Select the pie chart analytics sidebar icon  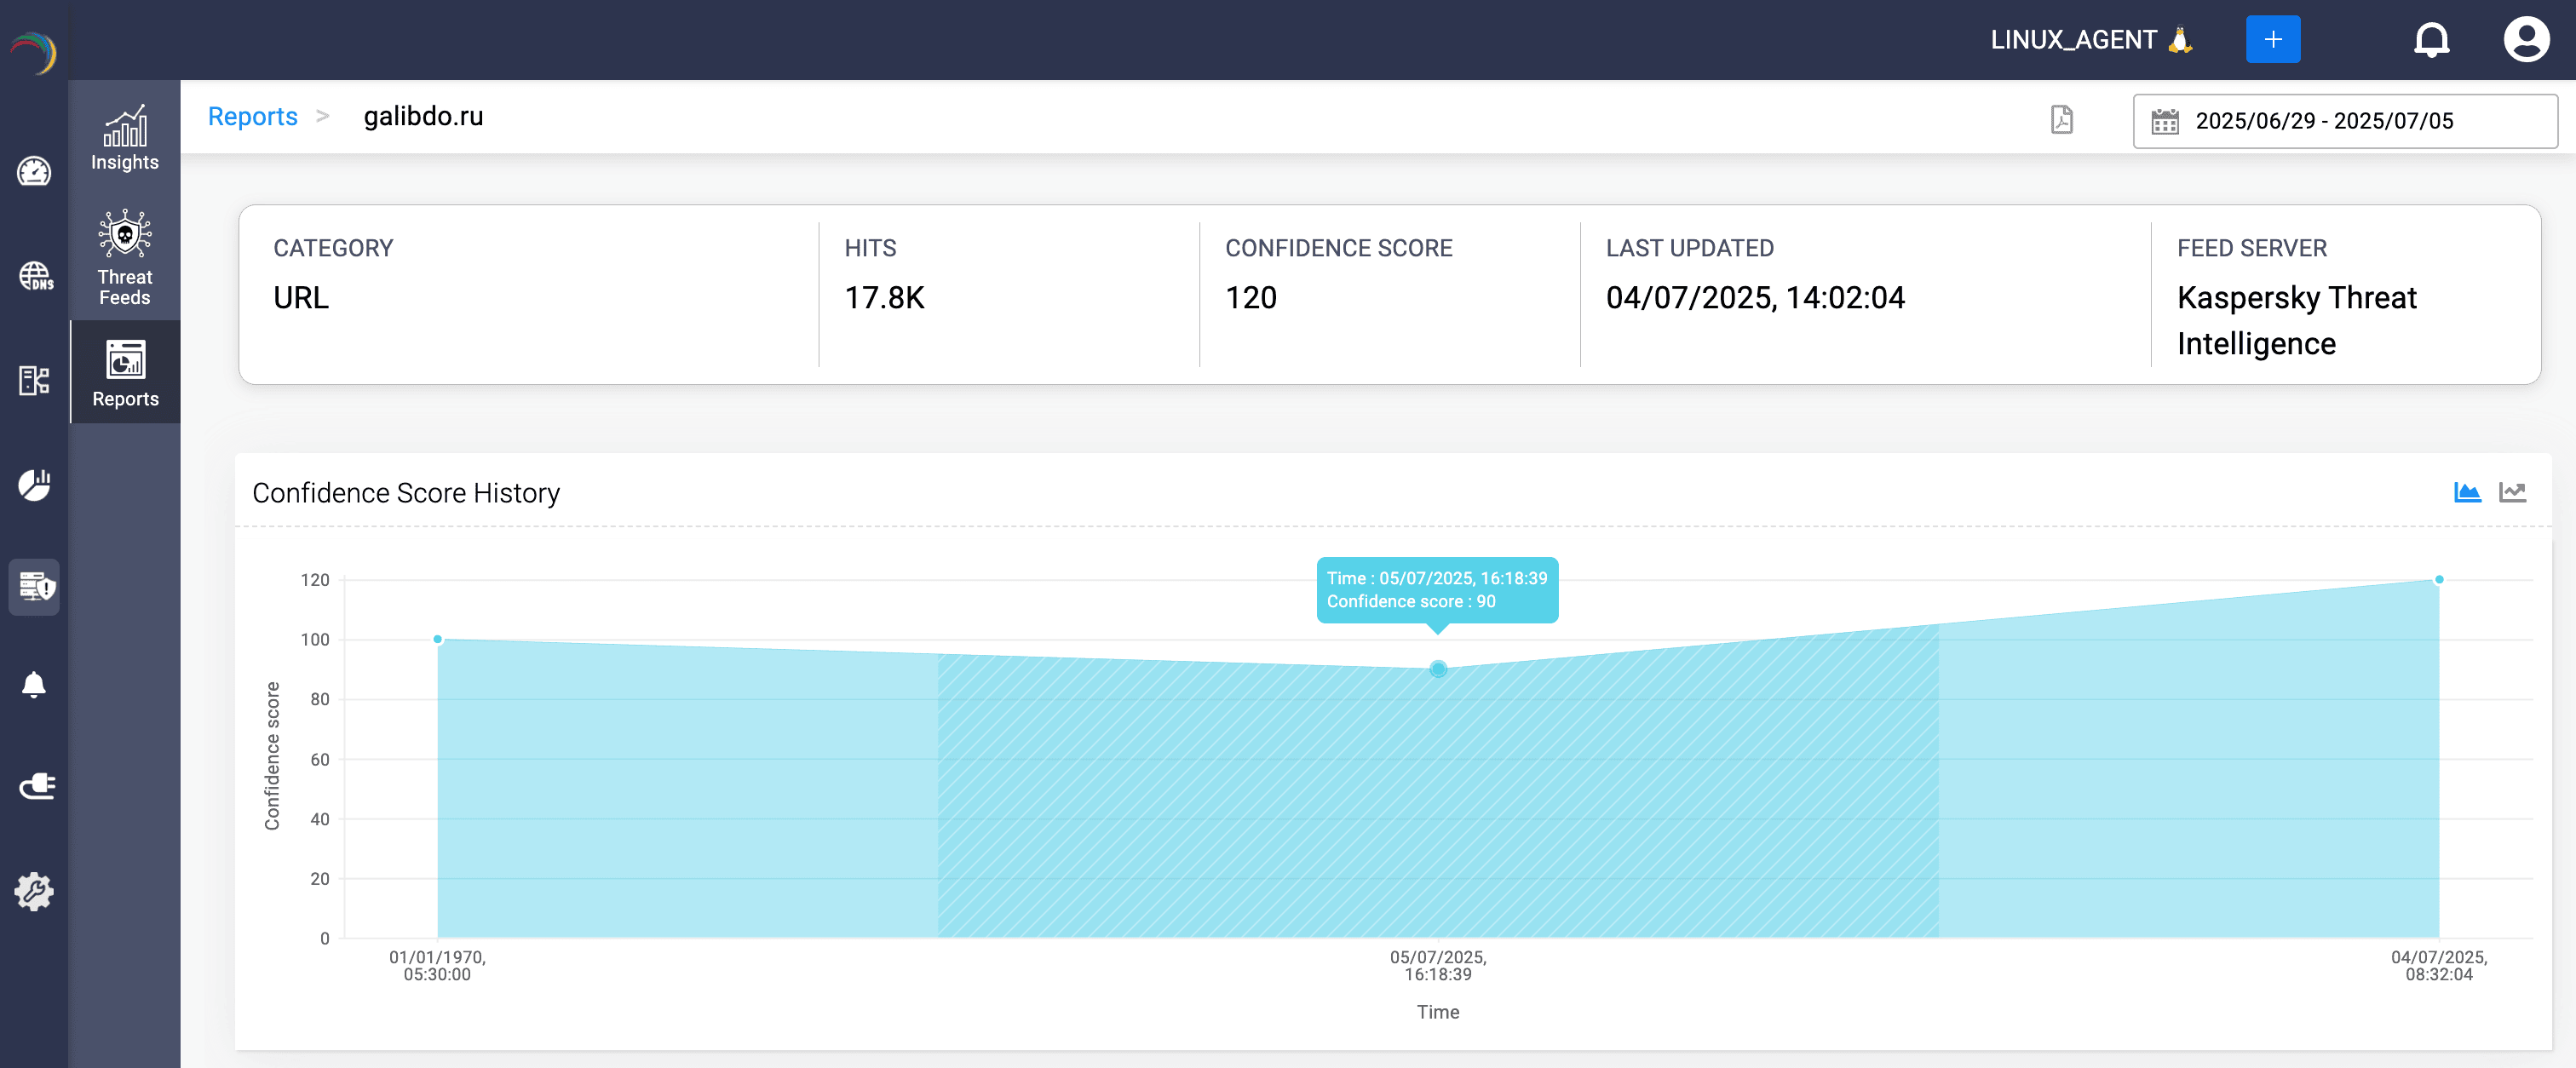coord(34,484)
